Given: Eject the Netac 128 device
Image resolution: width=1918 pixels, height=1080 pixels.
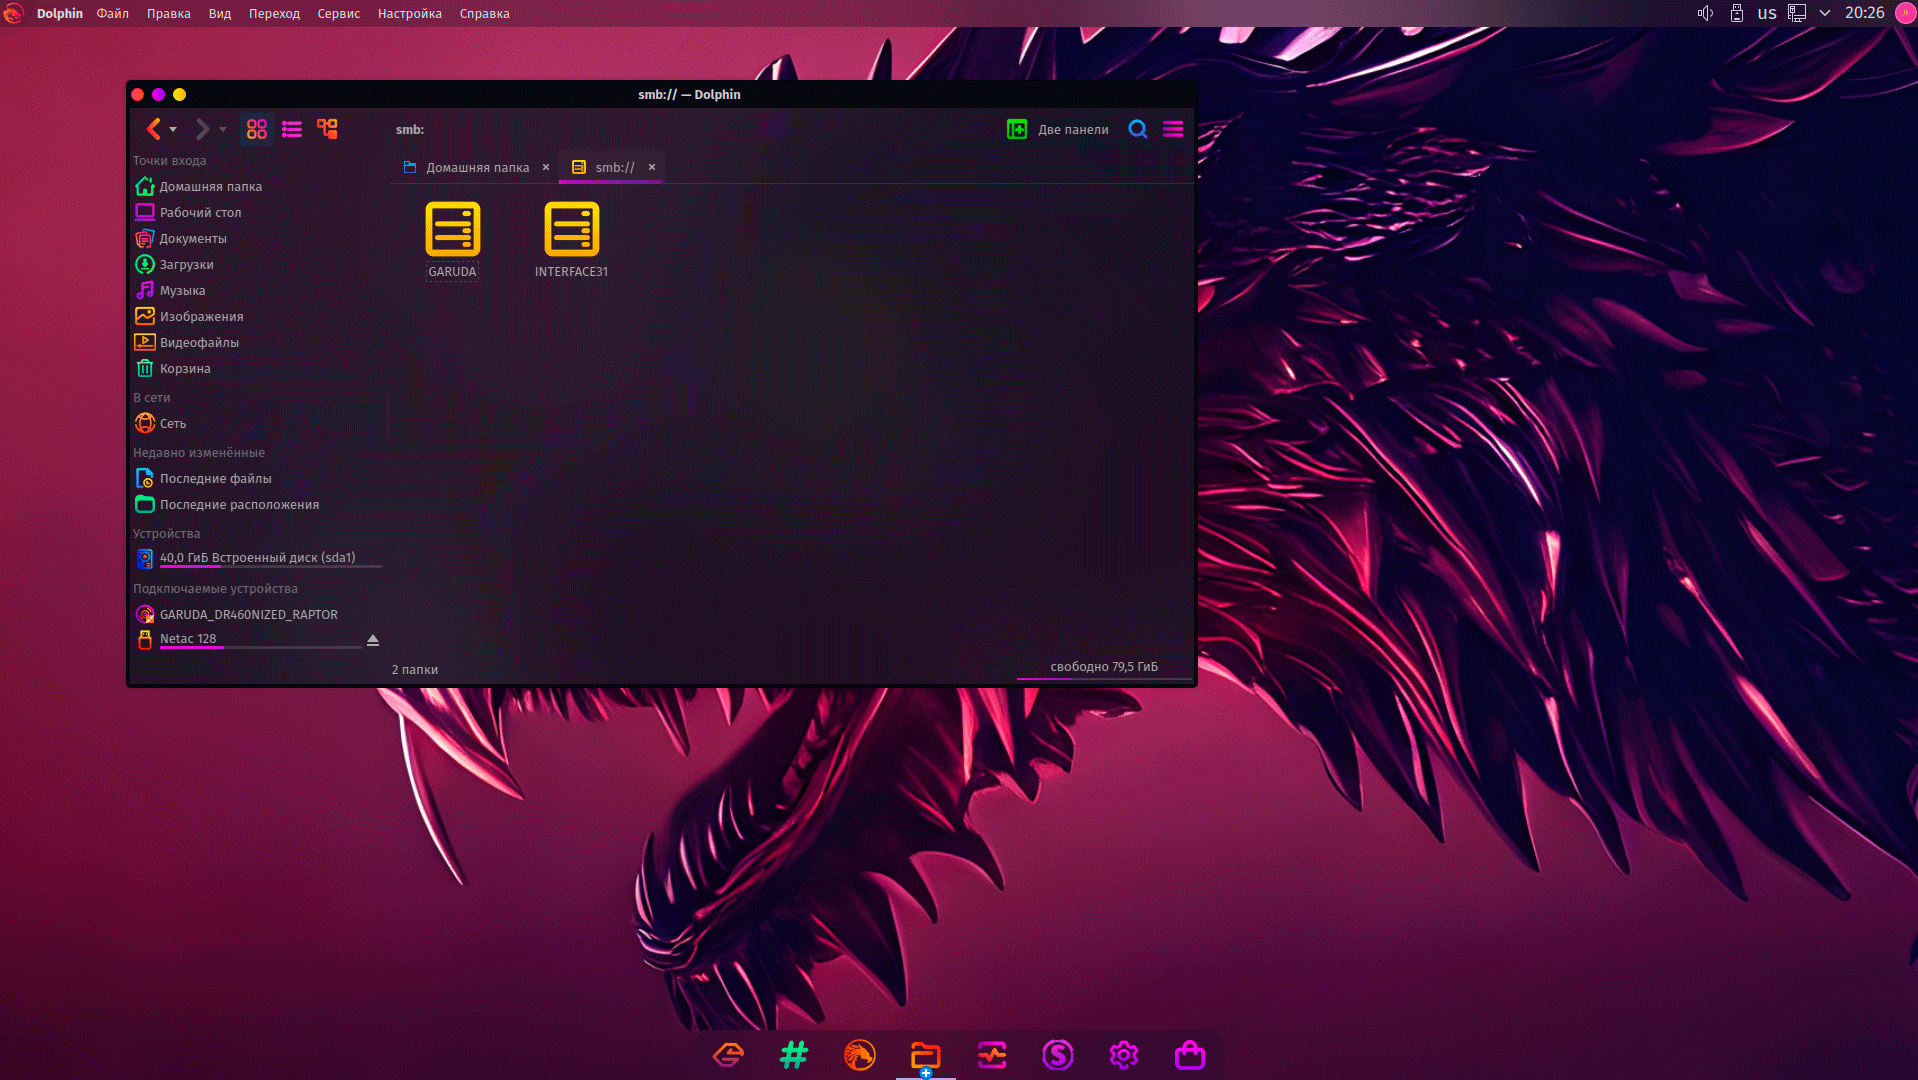Looking at the screenshot, I should 373,640.
